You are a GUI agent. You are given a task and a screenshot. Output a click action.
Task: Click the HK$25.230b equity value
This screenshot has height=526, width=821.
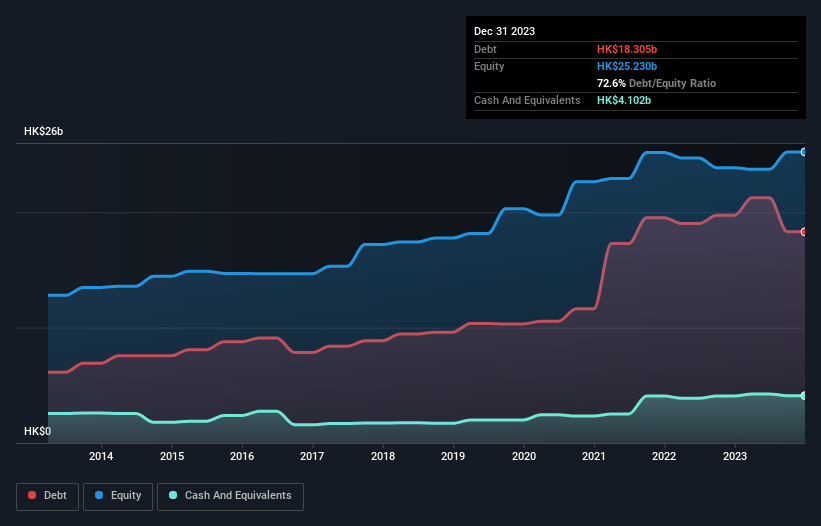[x=627, y=66]
